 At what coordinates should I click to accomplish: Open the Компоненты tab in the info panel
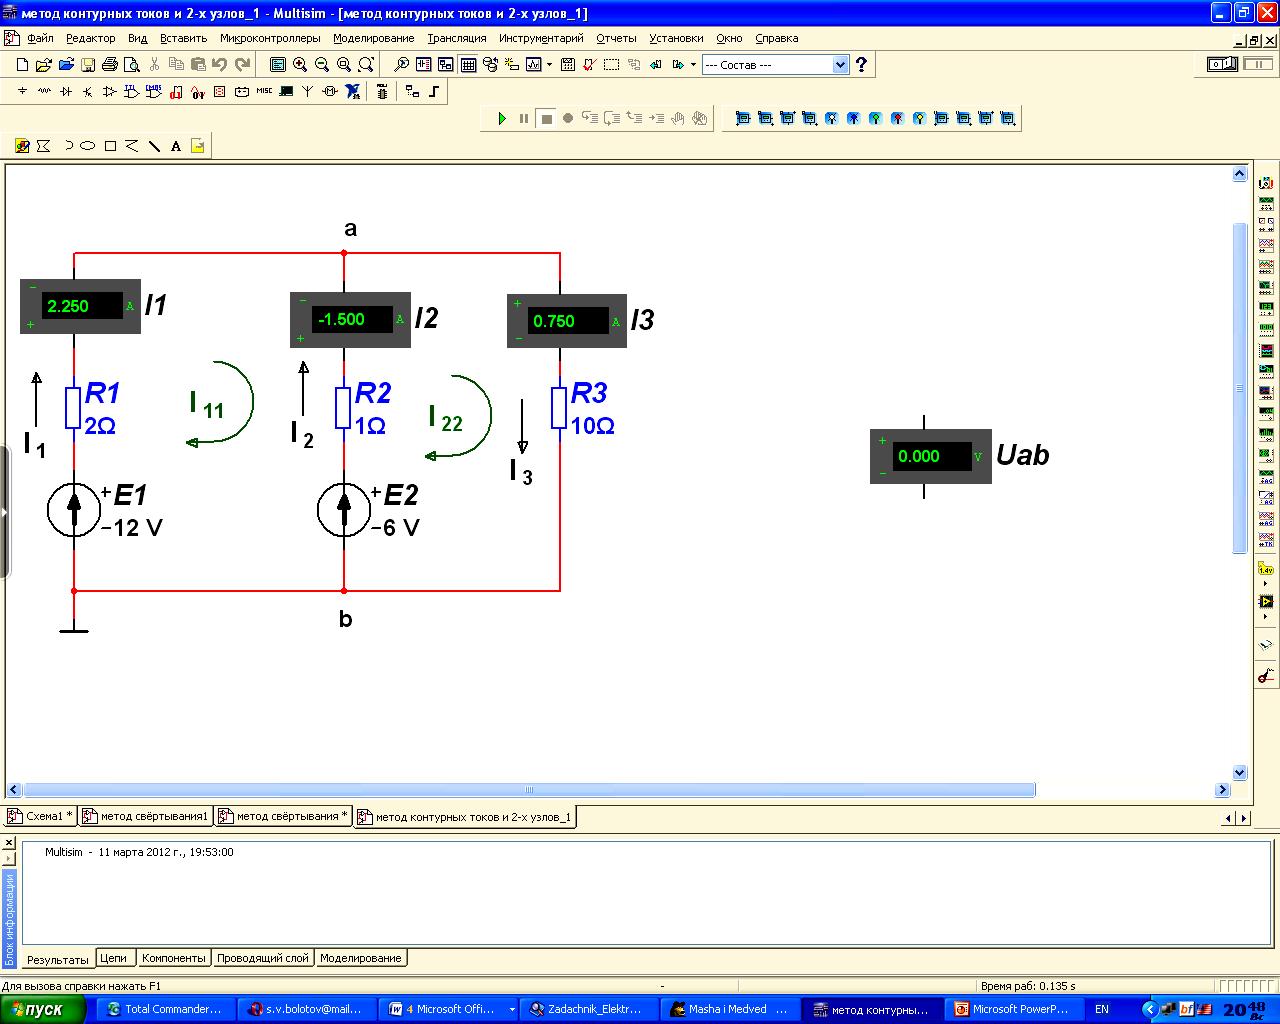click(x=173, y=958)
